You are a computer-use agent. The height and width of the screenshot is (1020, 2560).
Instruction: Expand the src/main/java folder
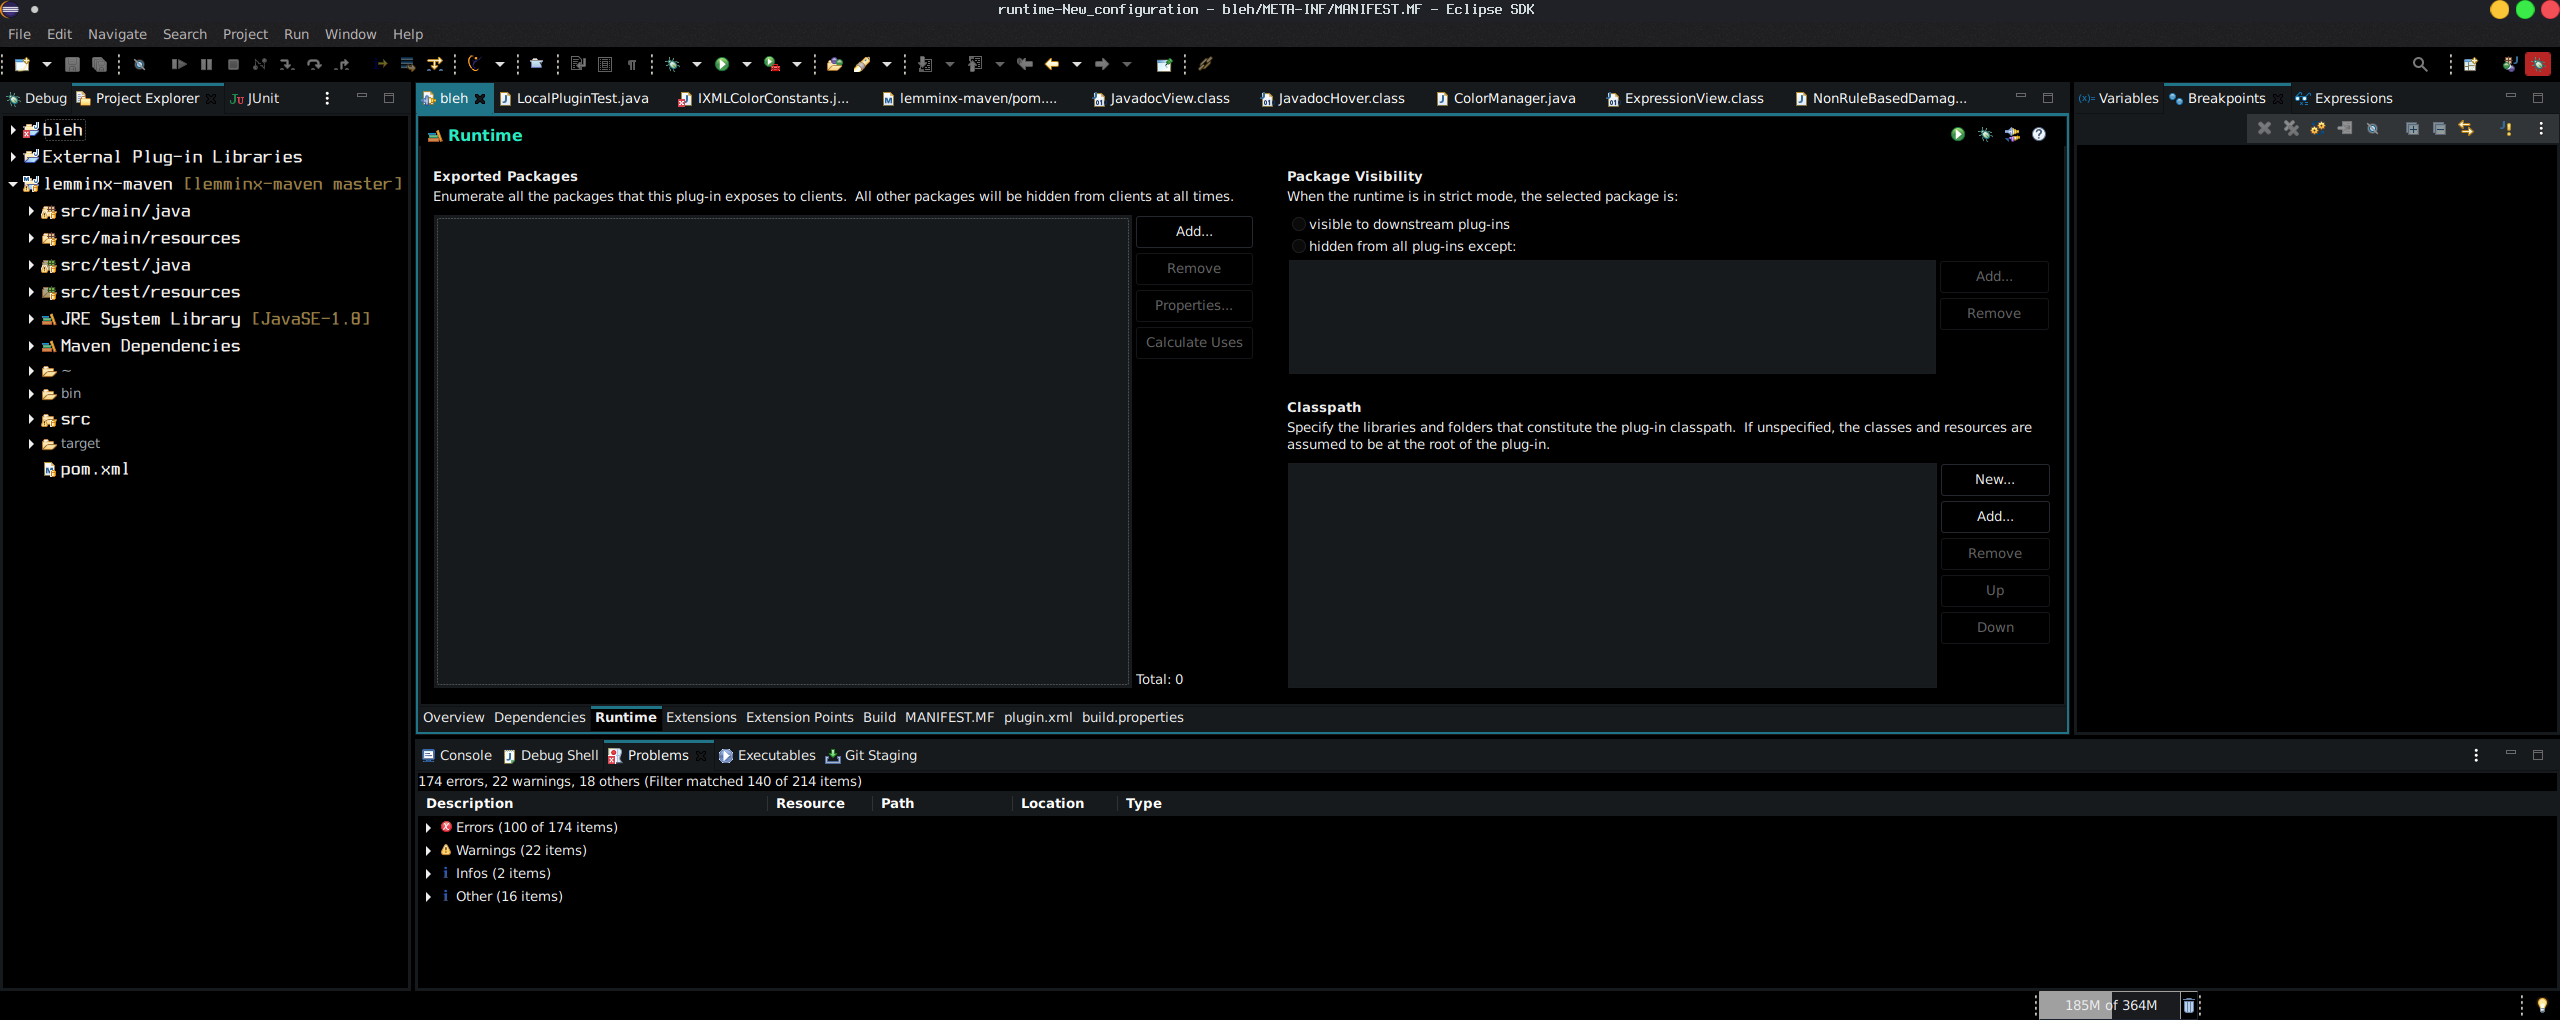[31, 211]
